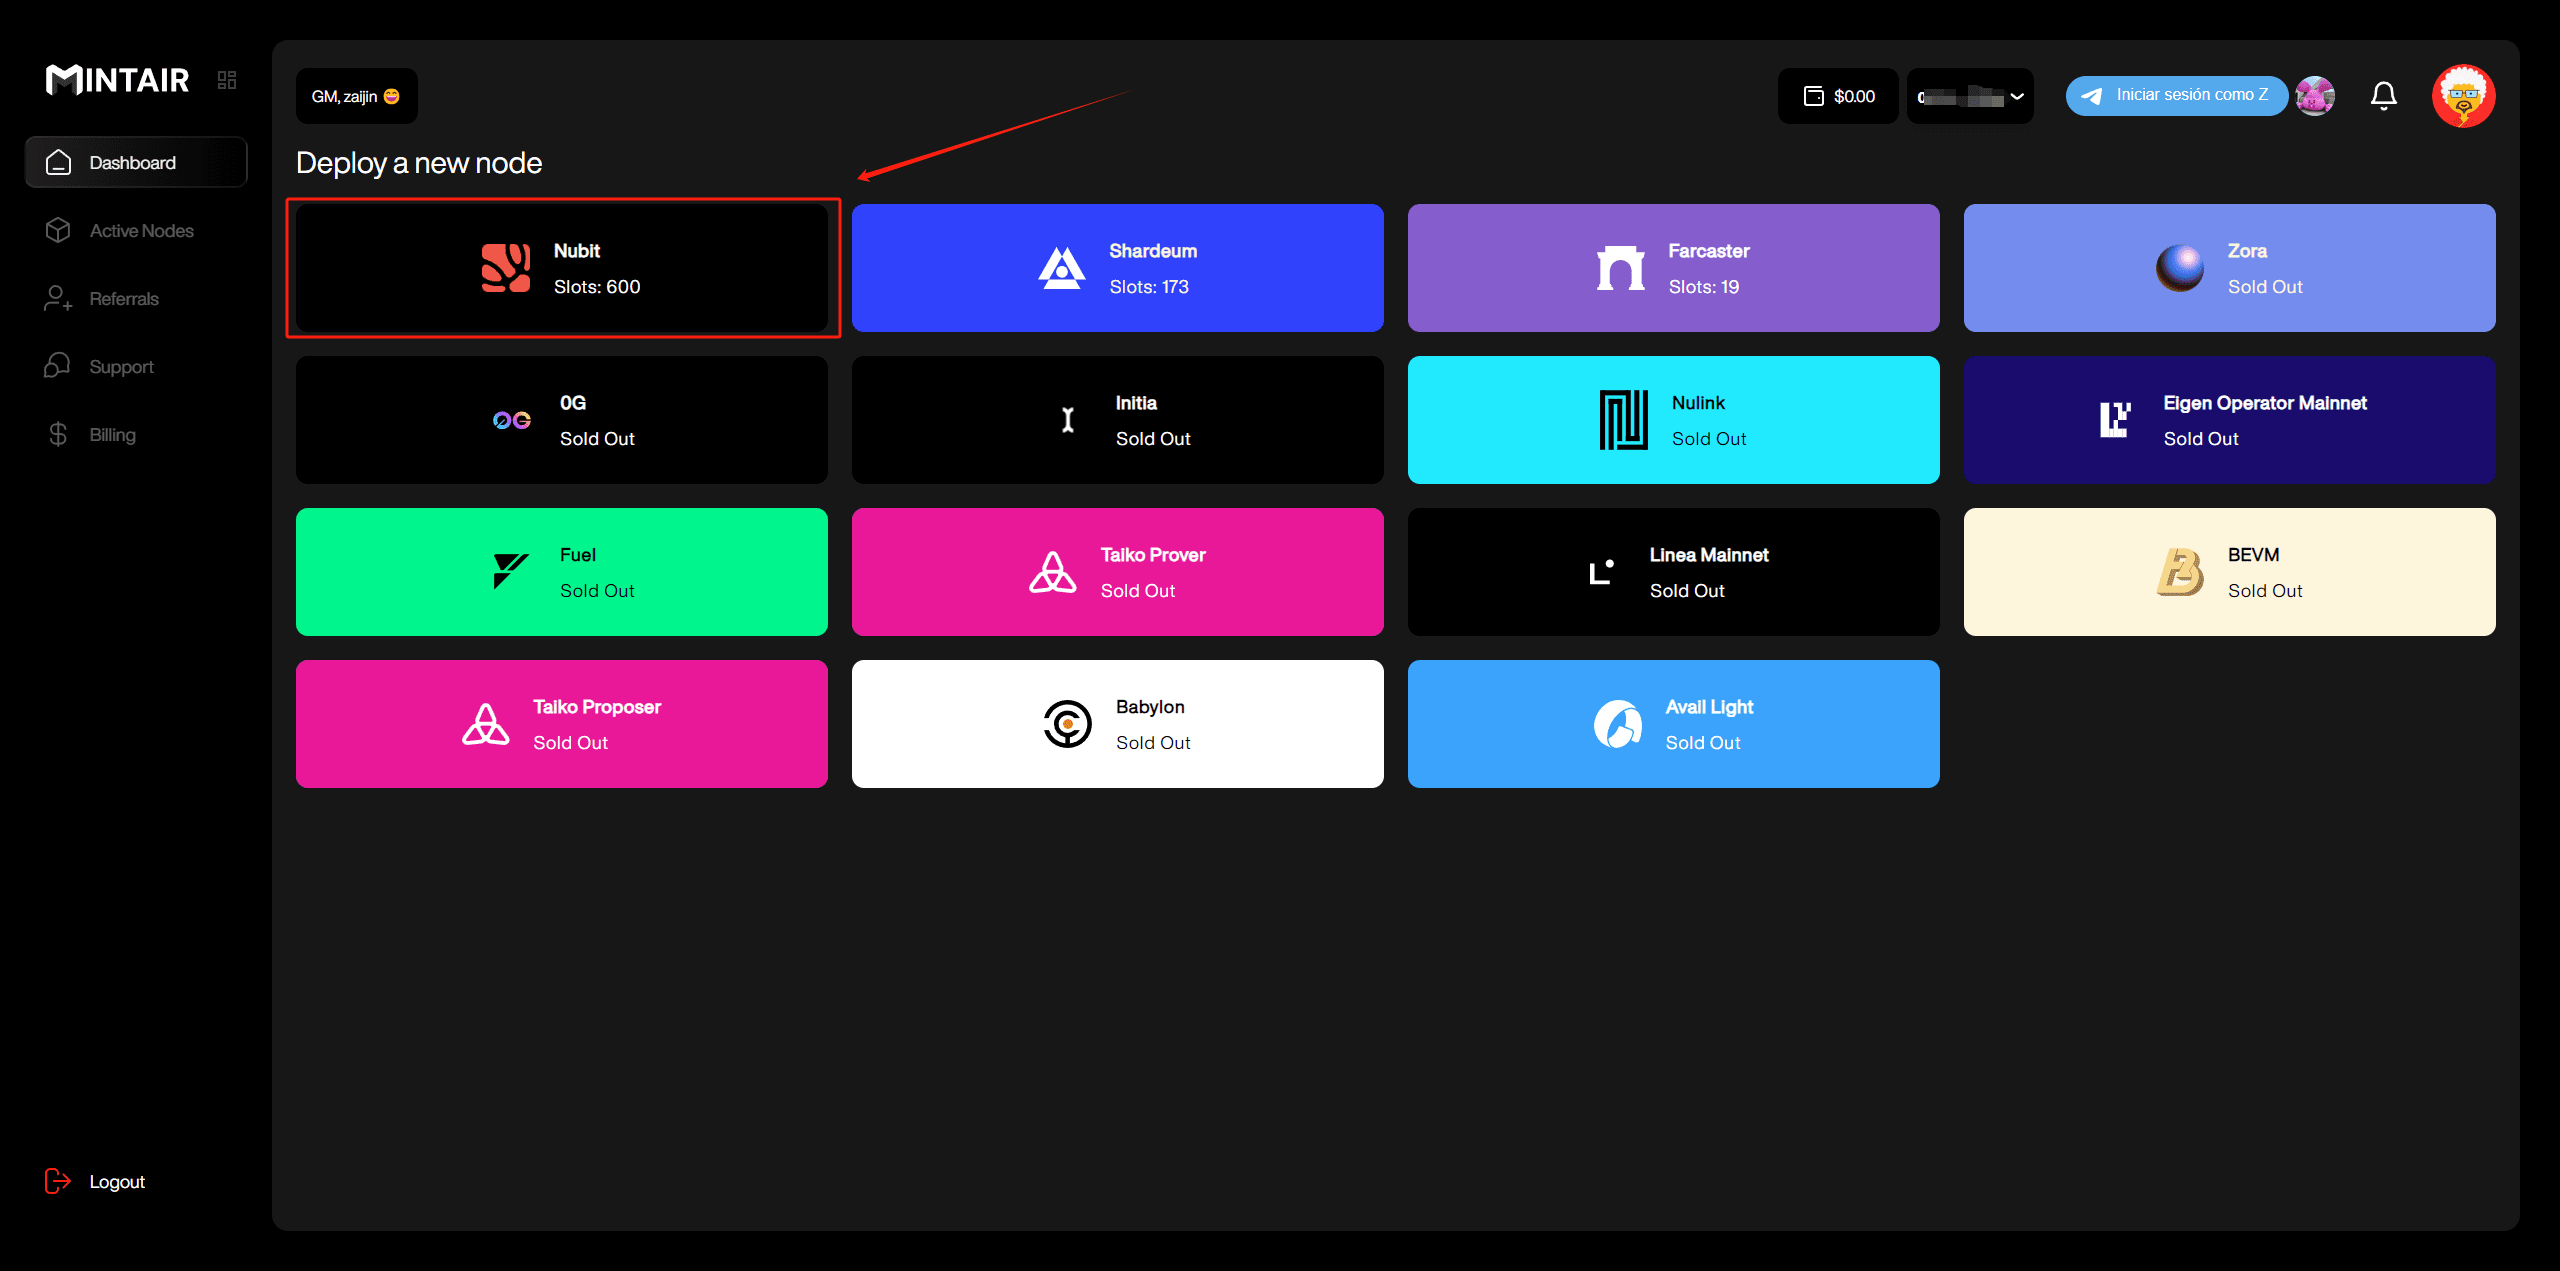Open the wallet address dropdown
Screen dimensions: 2560x1271
(x=1969, y=96)
